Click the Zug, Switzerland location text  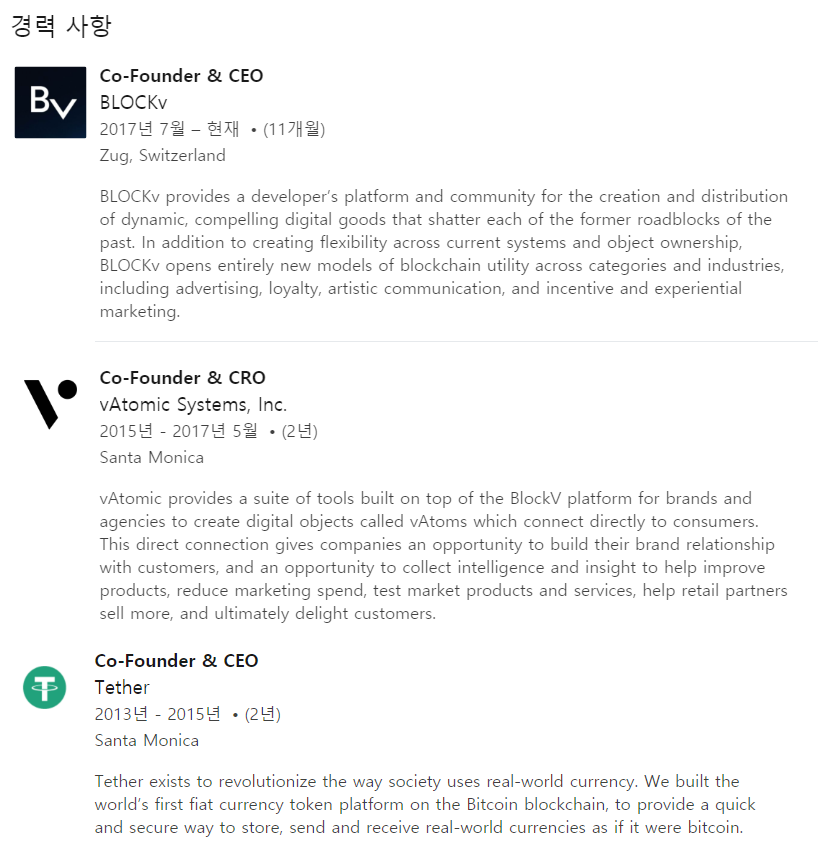click(162, 156)
